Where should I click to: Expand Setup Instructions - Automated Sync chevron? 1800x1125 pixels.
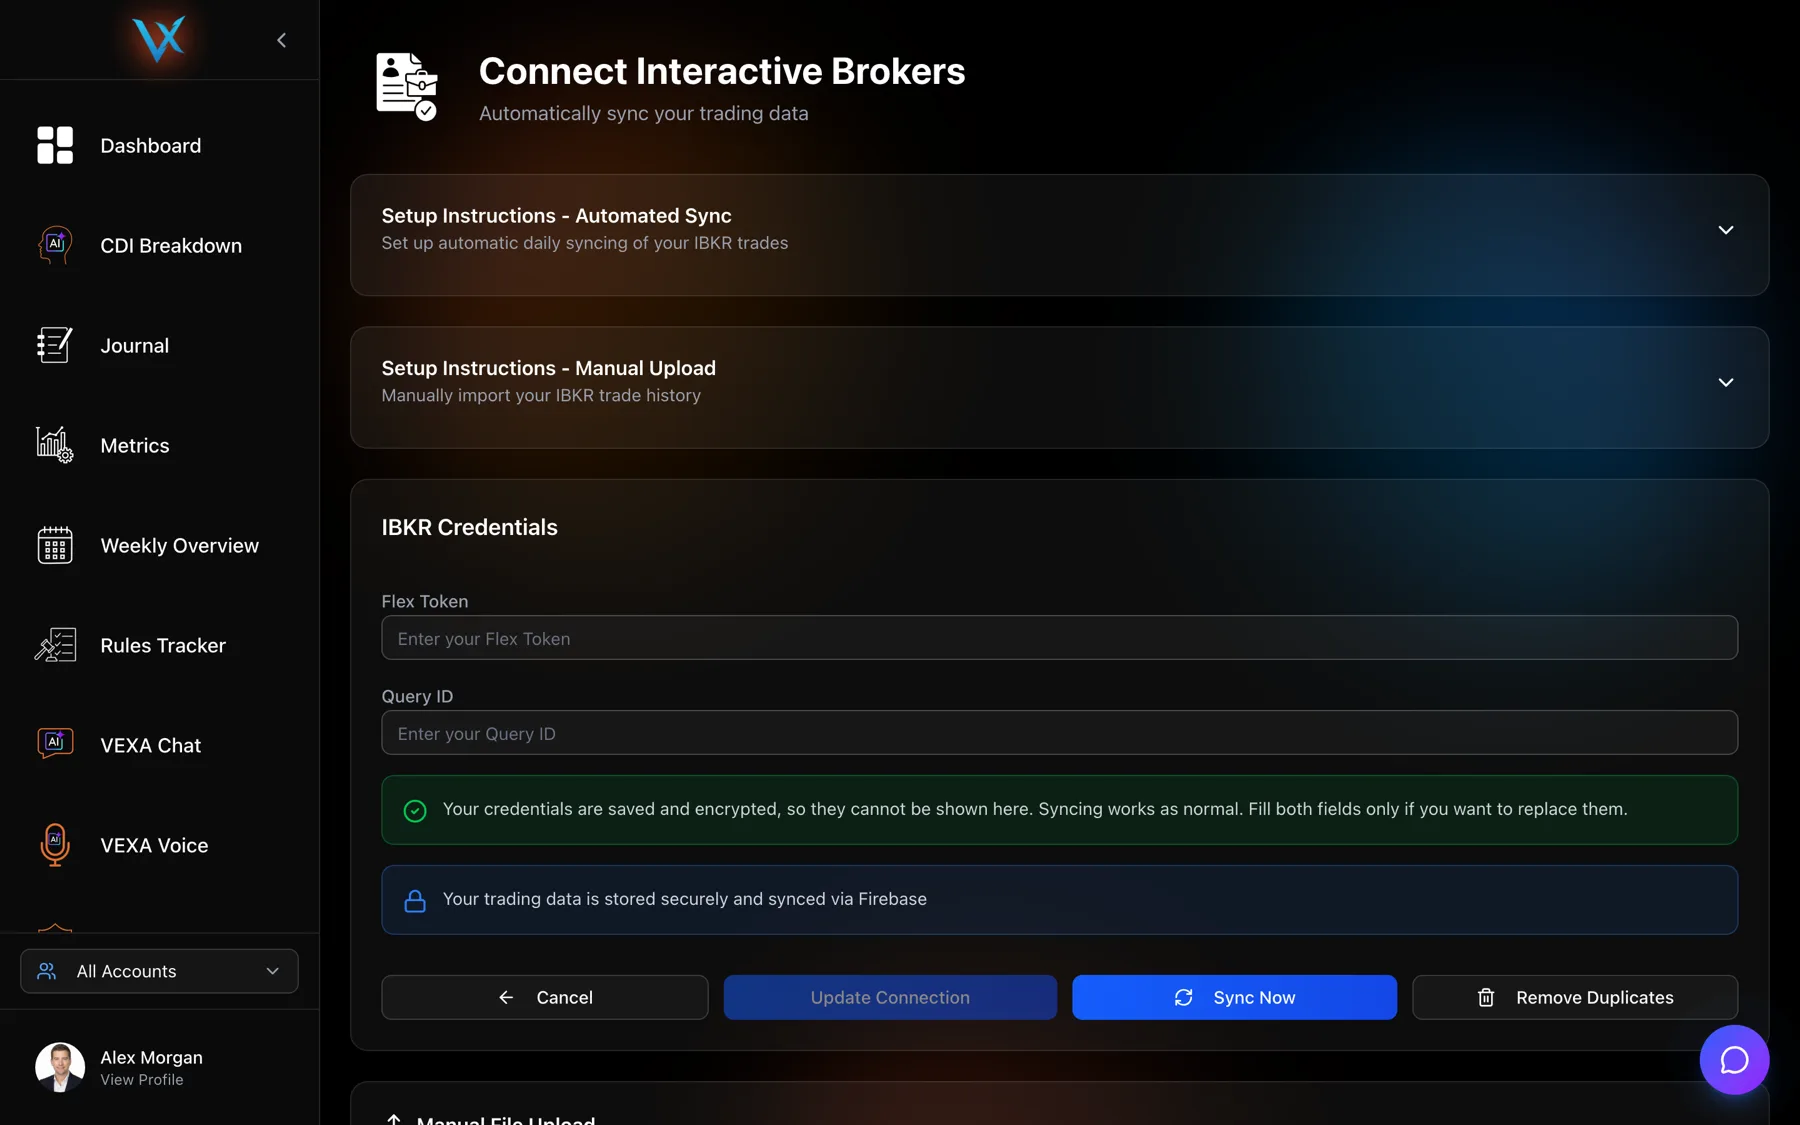coord(1725,230)
